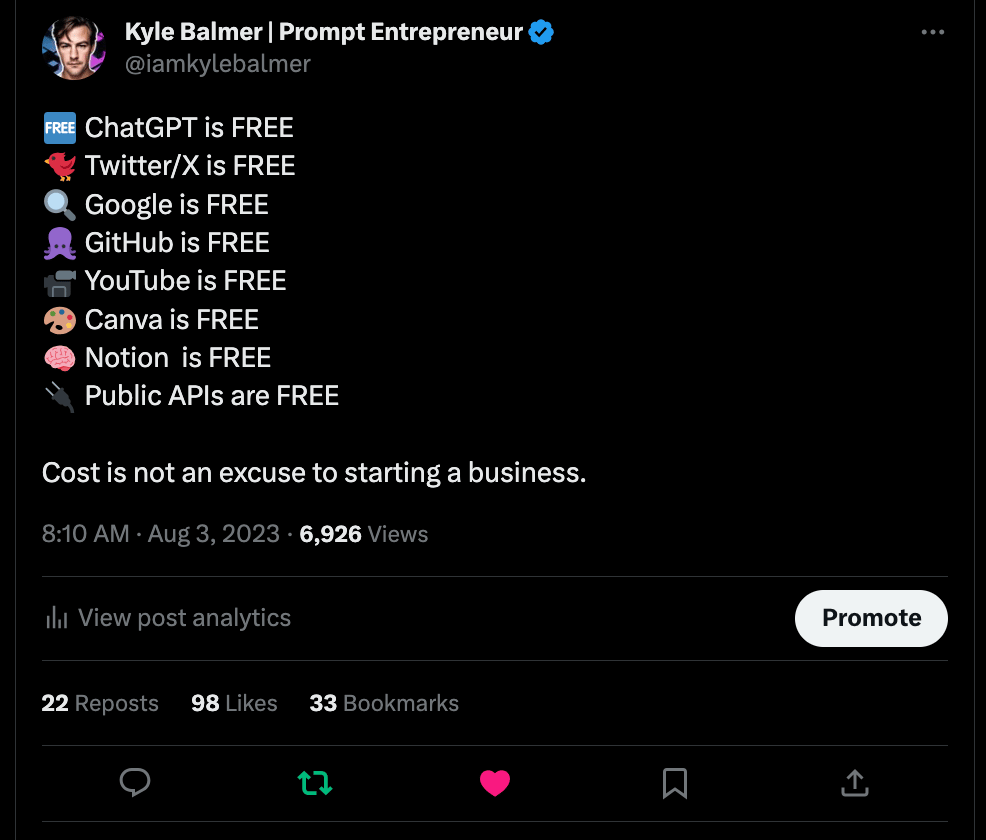Screen dimensions: 986x840
Task: Unlike the post via pink heart
Action: click(495, 783)
